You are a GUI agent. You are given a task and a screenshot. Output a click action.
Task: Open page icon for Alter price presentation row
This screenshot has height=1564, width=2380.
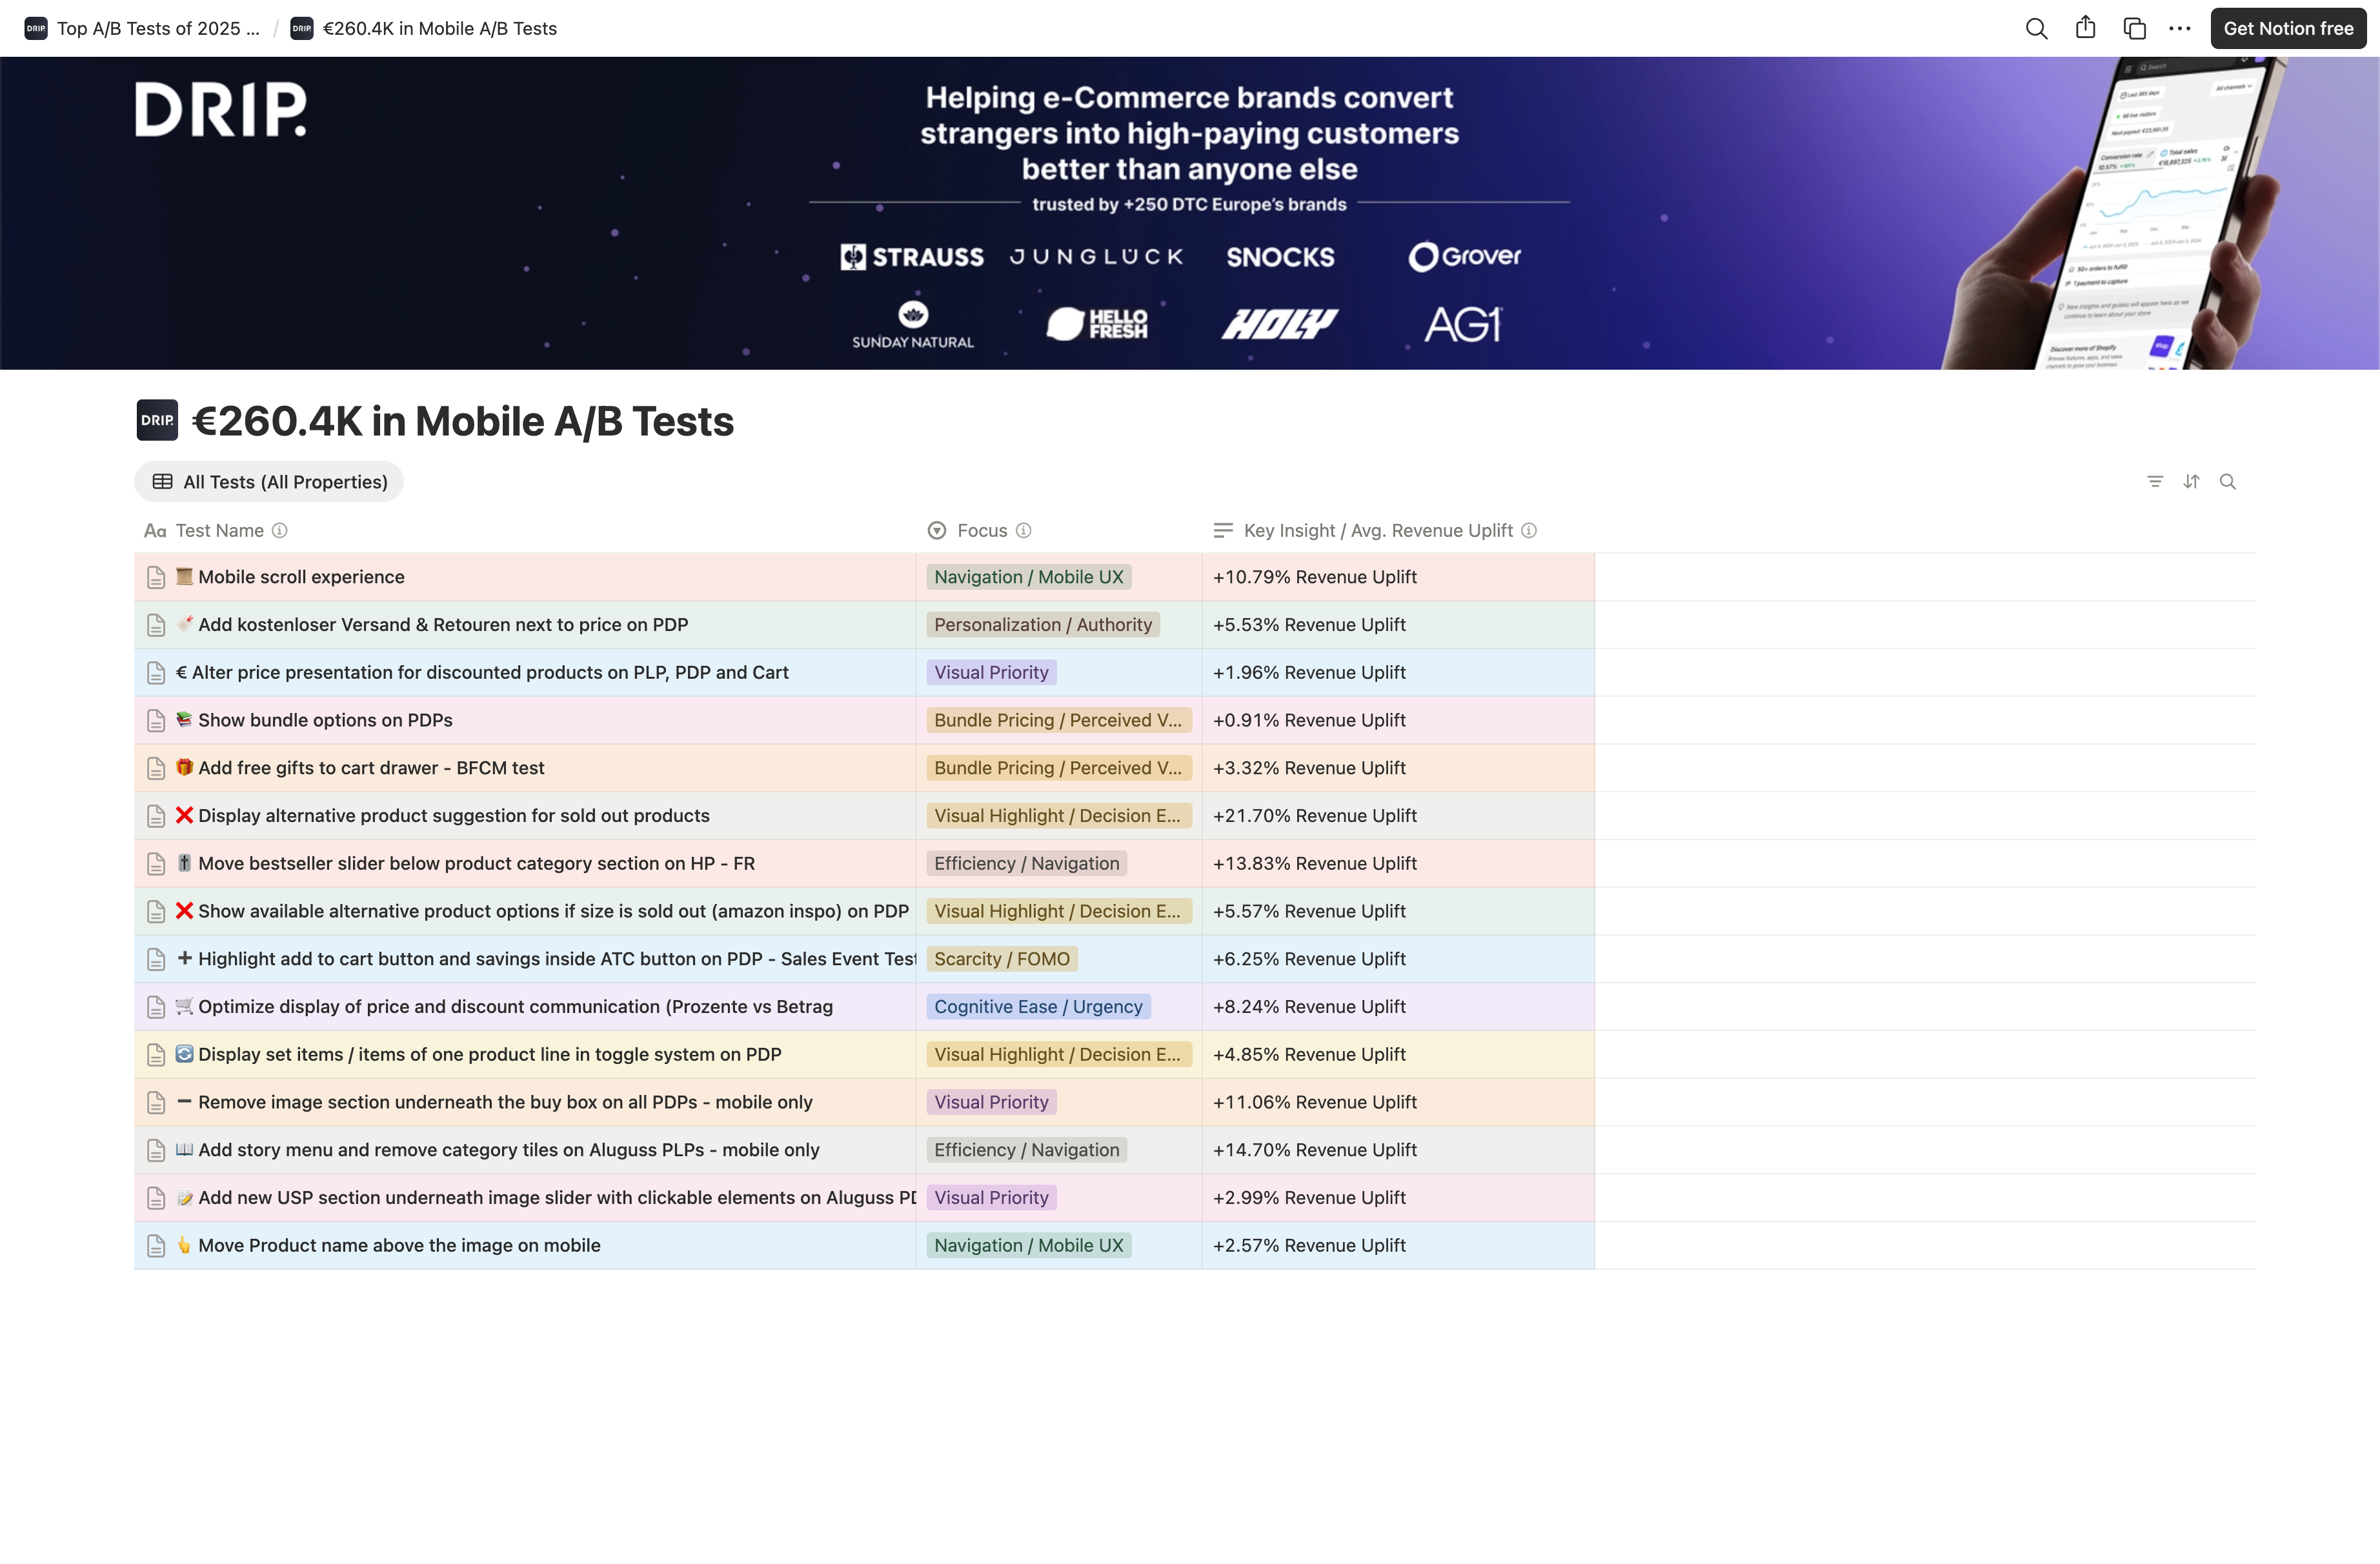156,673
